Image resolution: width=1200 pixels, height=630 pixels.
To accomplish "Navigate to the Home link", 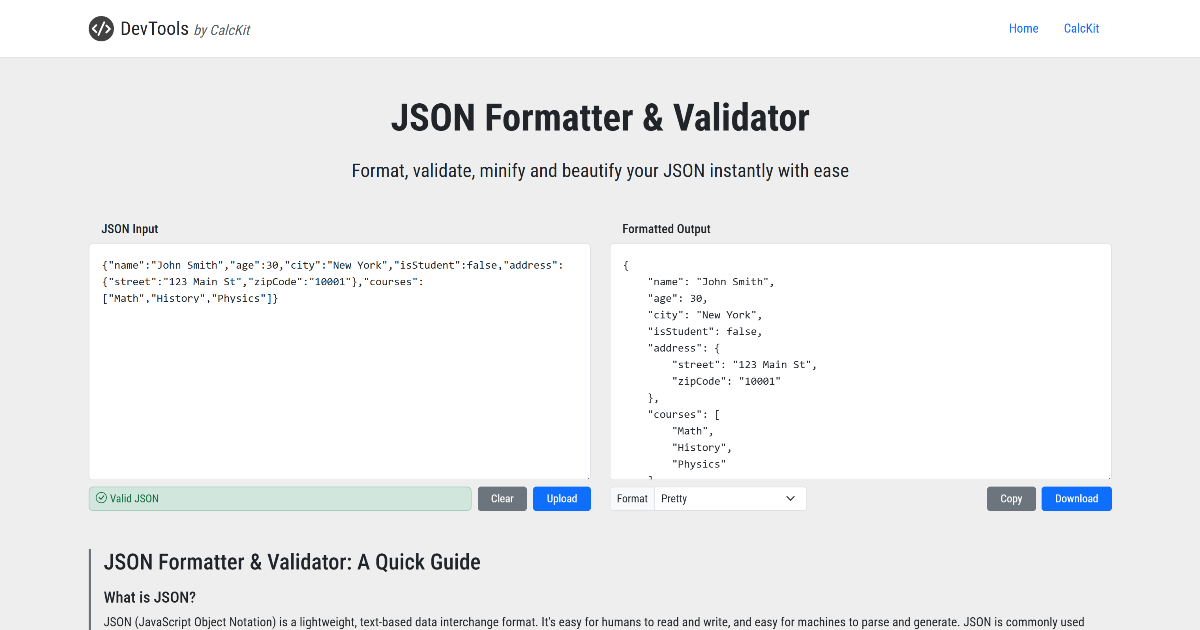I will click(x=1023, y=28).
